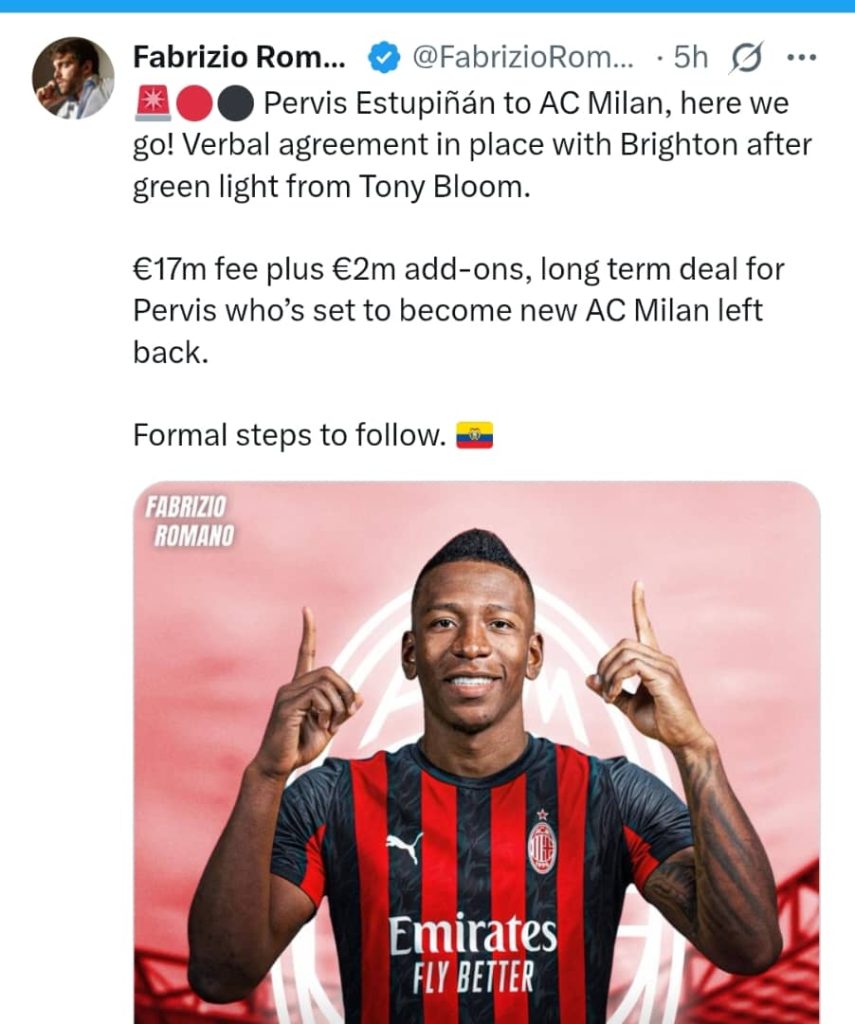Click the Ecuador flag emoji
This screenshot has height=1024, width=855.
click(x=475, y=436)
